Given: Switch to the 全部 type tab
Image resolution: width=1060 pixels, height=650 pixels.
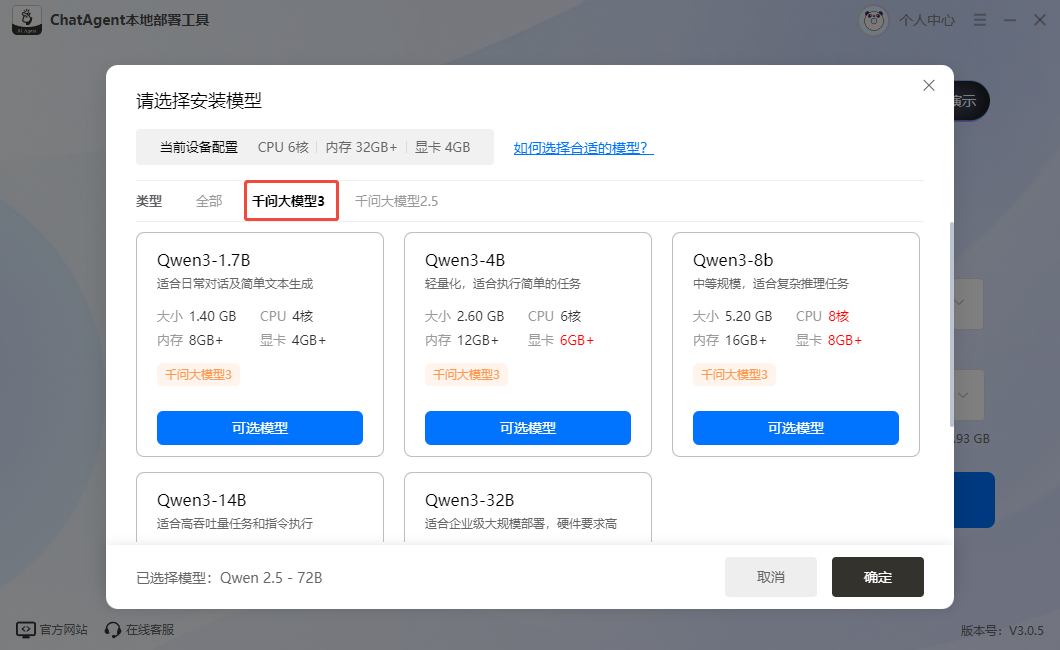Looking at the screenshot, I should (209, 201).
